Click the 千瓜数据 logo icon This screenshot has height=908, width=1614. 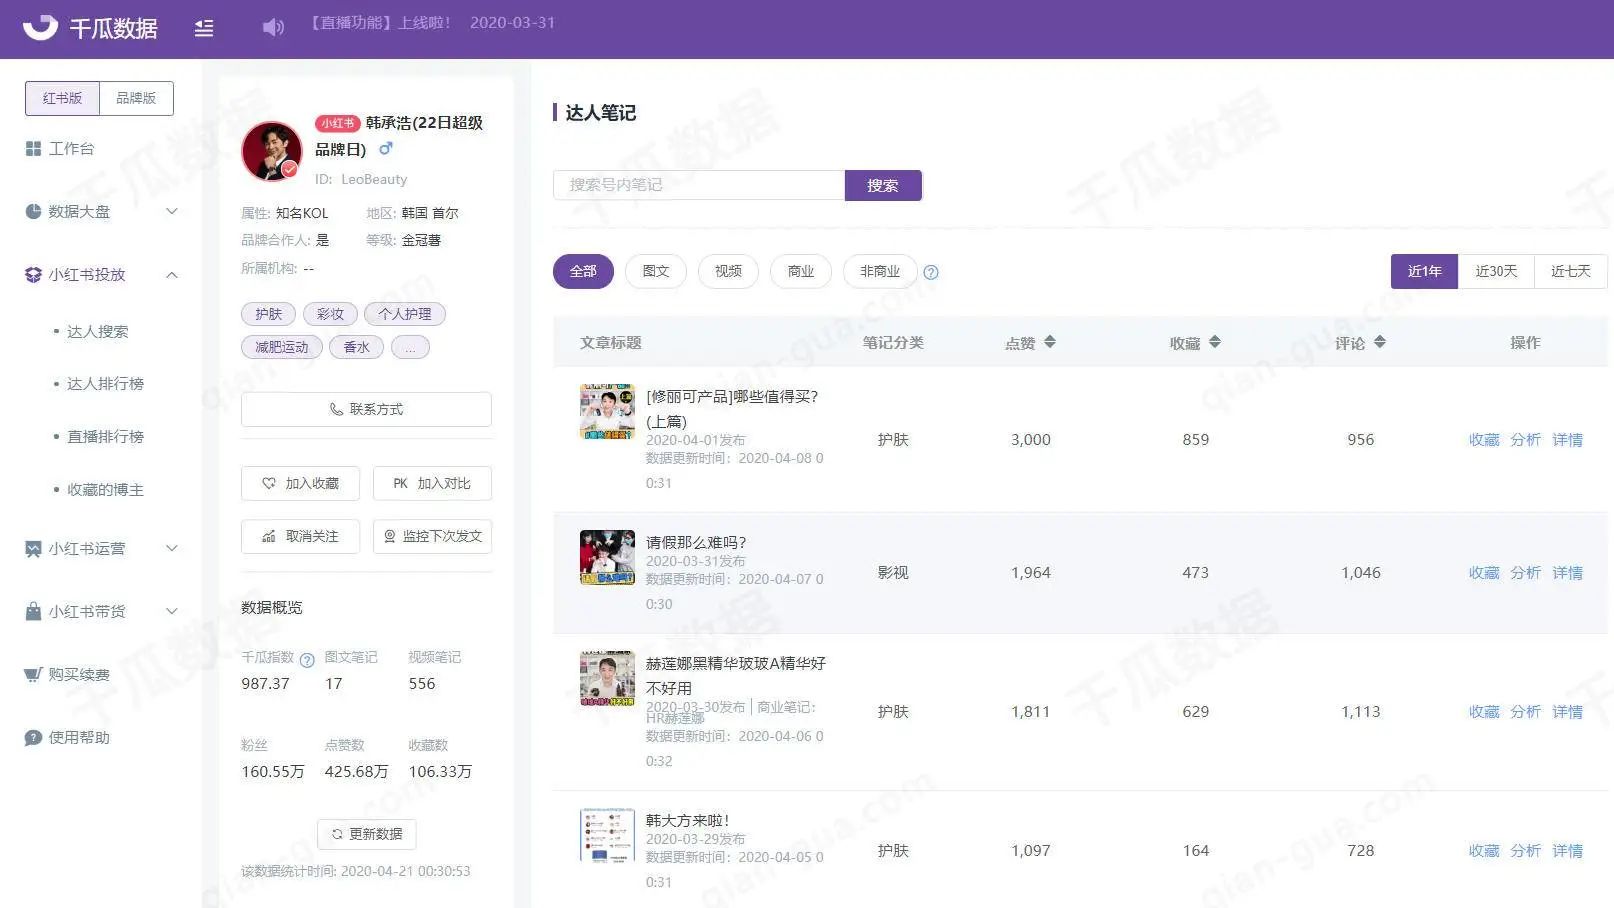pyautogui.click(x=40, y=27)
